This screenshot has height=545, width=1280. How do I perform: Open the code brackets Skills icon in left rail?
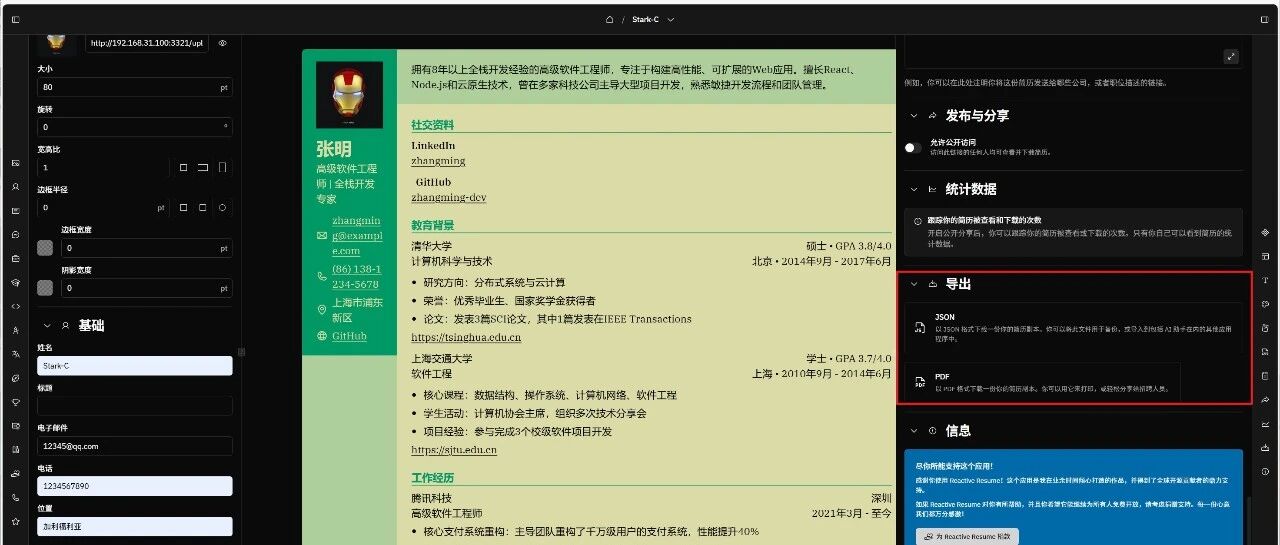pyautogui.click(x=15, y=306)
